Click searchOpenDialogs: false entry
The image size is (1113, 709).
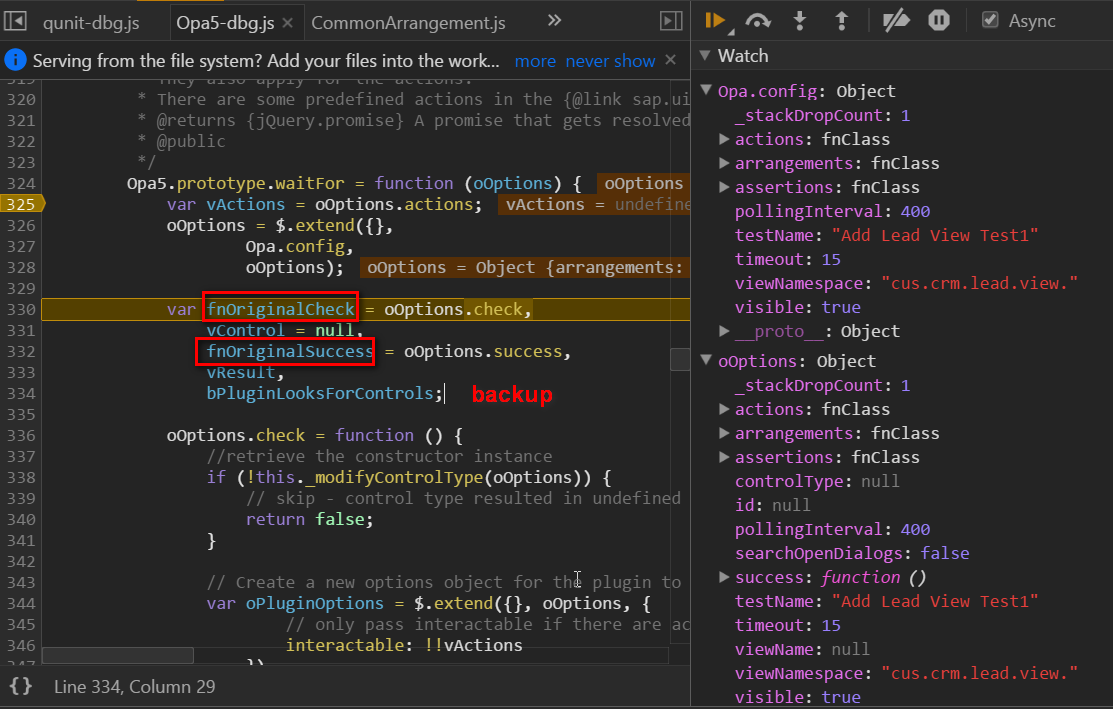[x=852, y=554]
